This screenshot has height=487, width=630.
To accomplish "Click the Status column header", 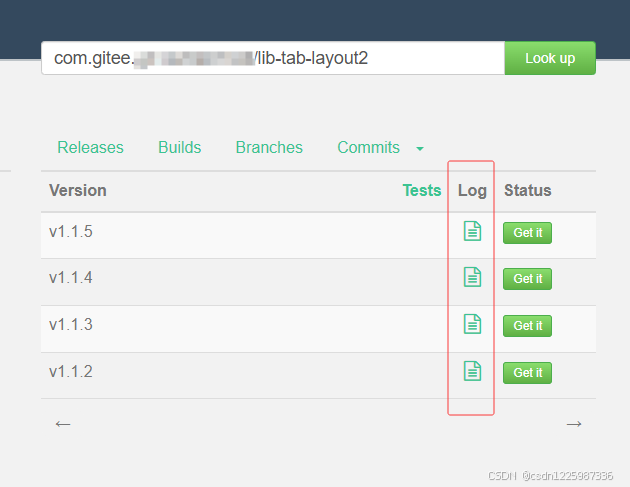I will pos(528,190).
